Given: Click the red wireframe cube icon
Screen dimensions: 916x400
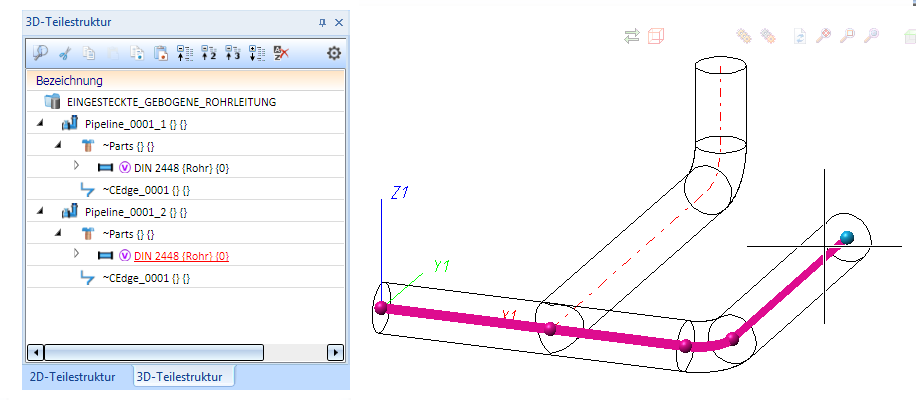Looking at the screenshot, I should [x=657, y=36].
